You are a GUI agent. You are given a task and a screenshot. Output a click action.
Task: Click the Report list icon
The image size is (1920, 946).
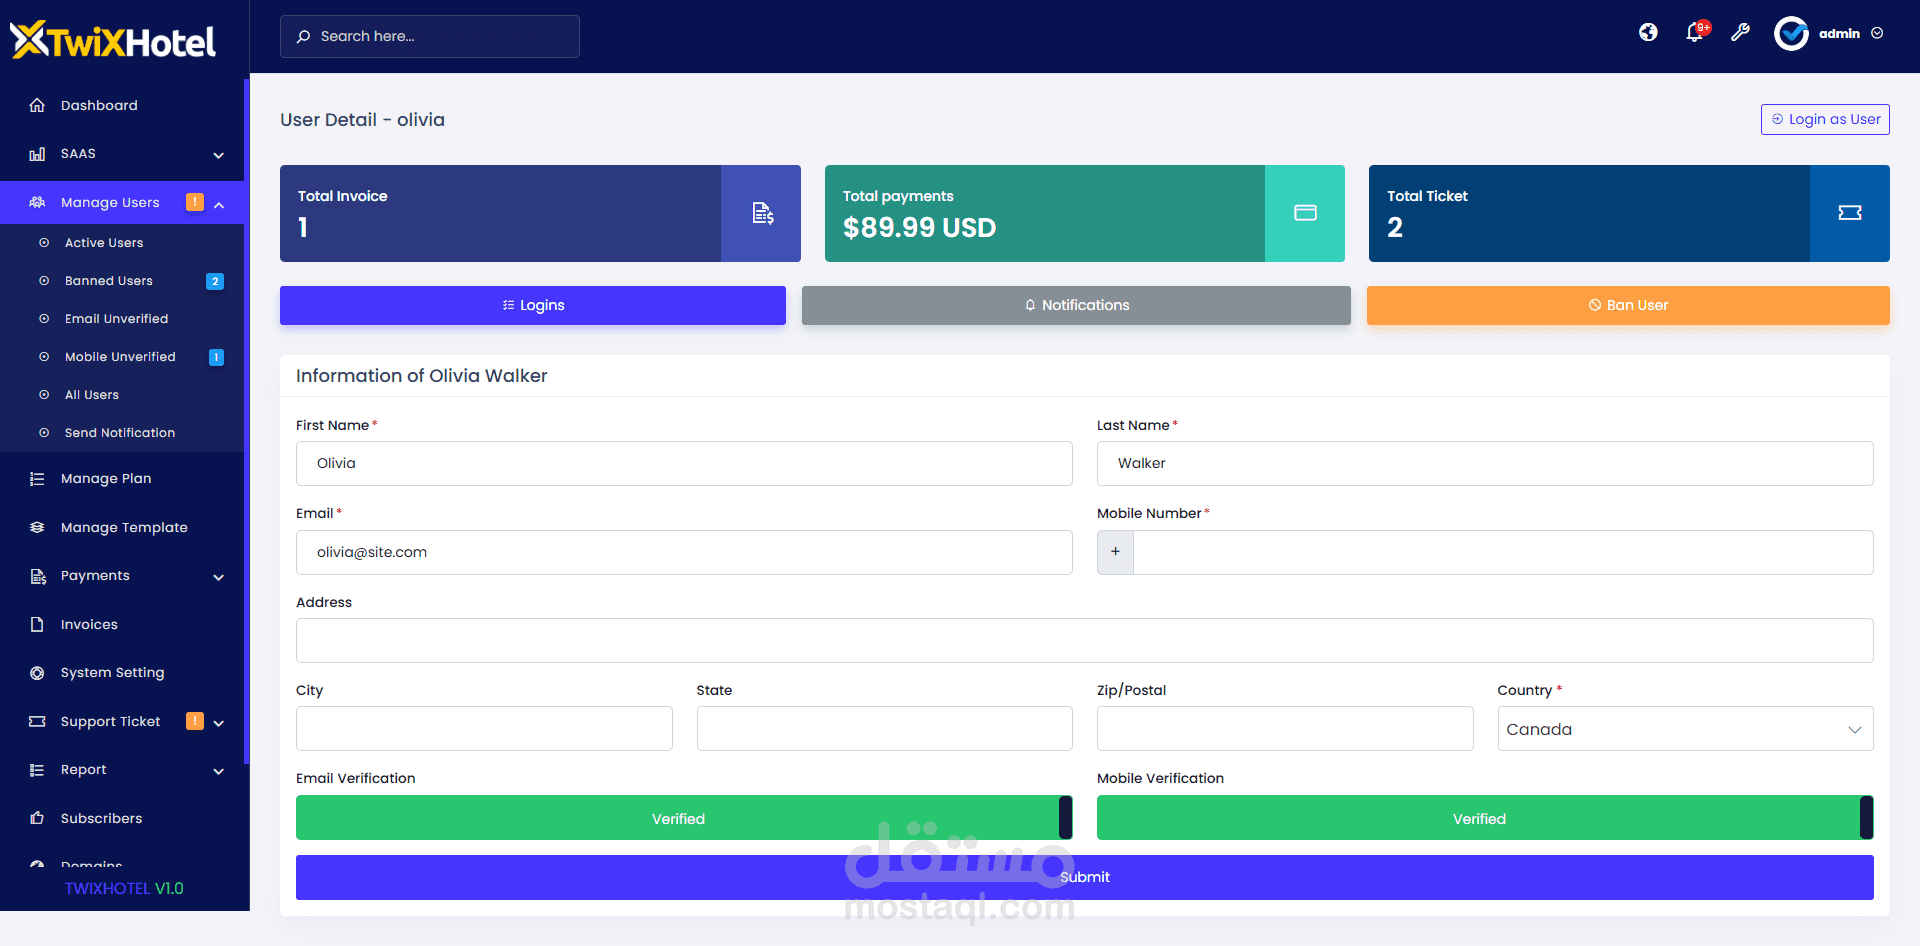[x=37, y=770]
